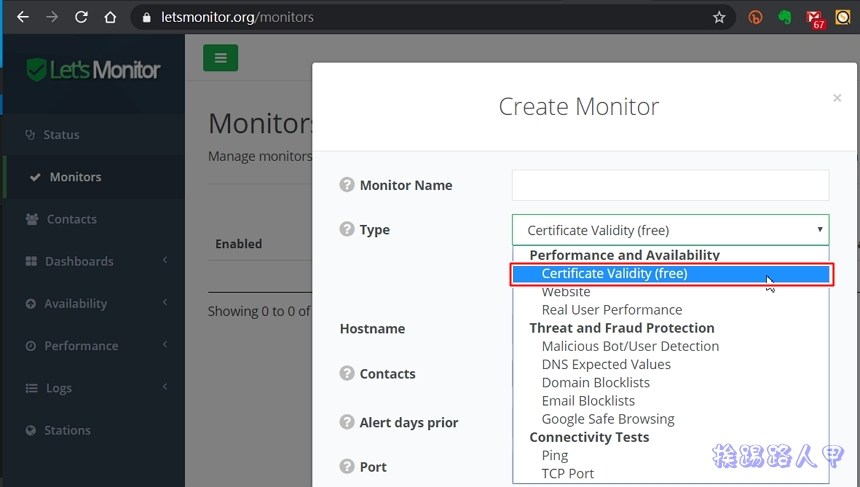This screenshot has width=860, height=487.
Task: Choose Google Safe Browsing option
Action: point(607,419)
